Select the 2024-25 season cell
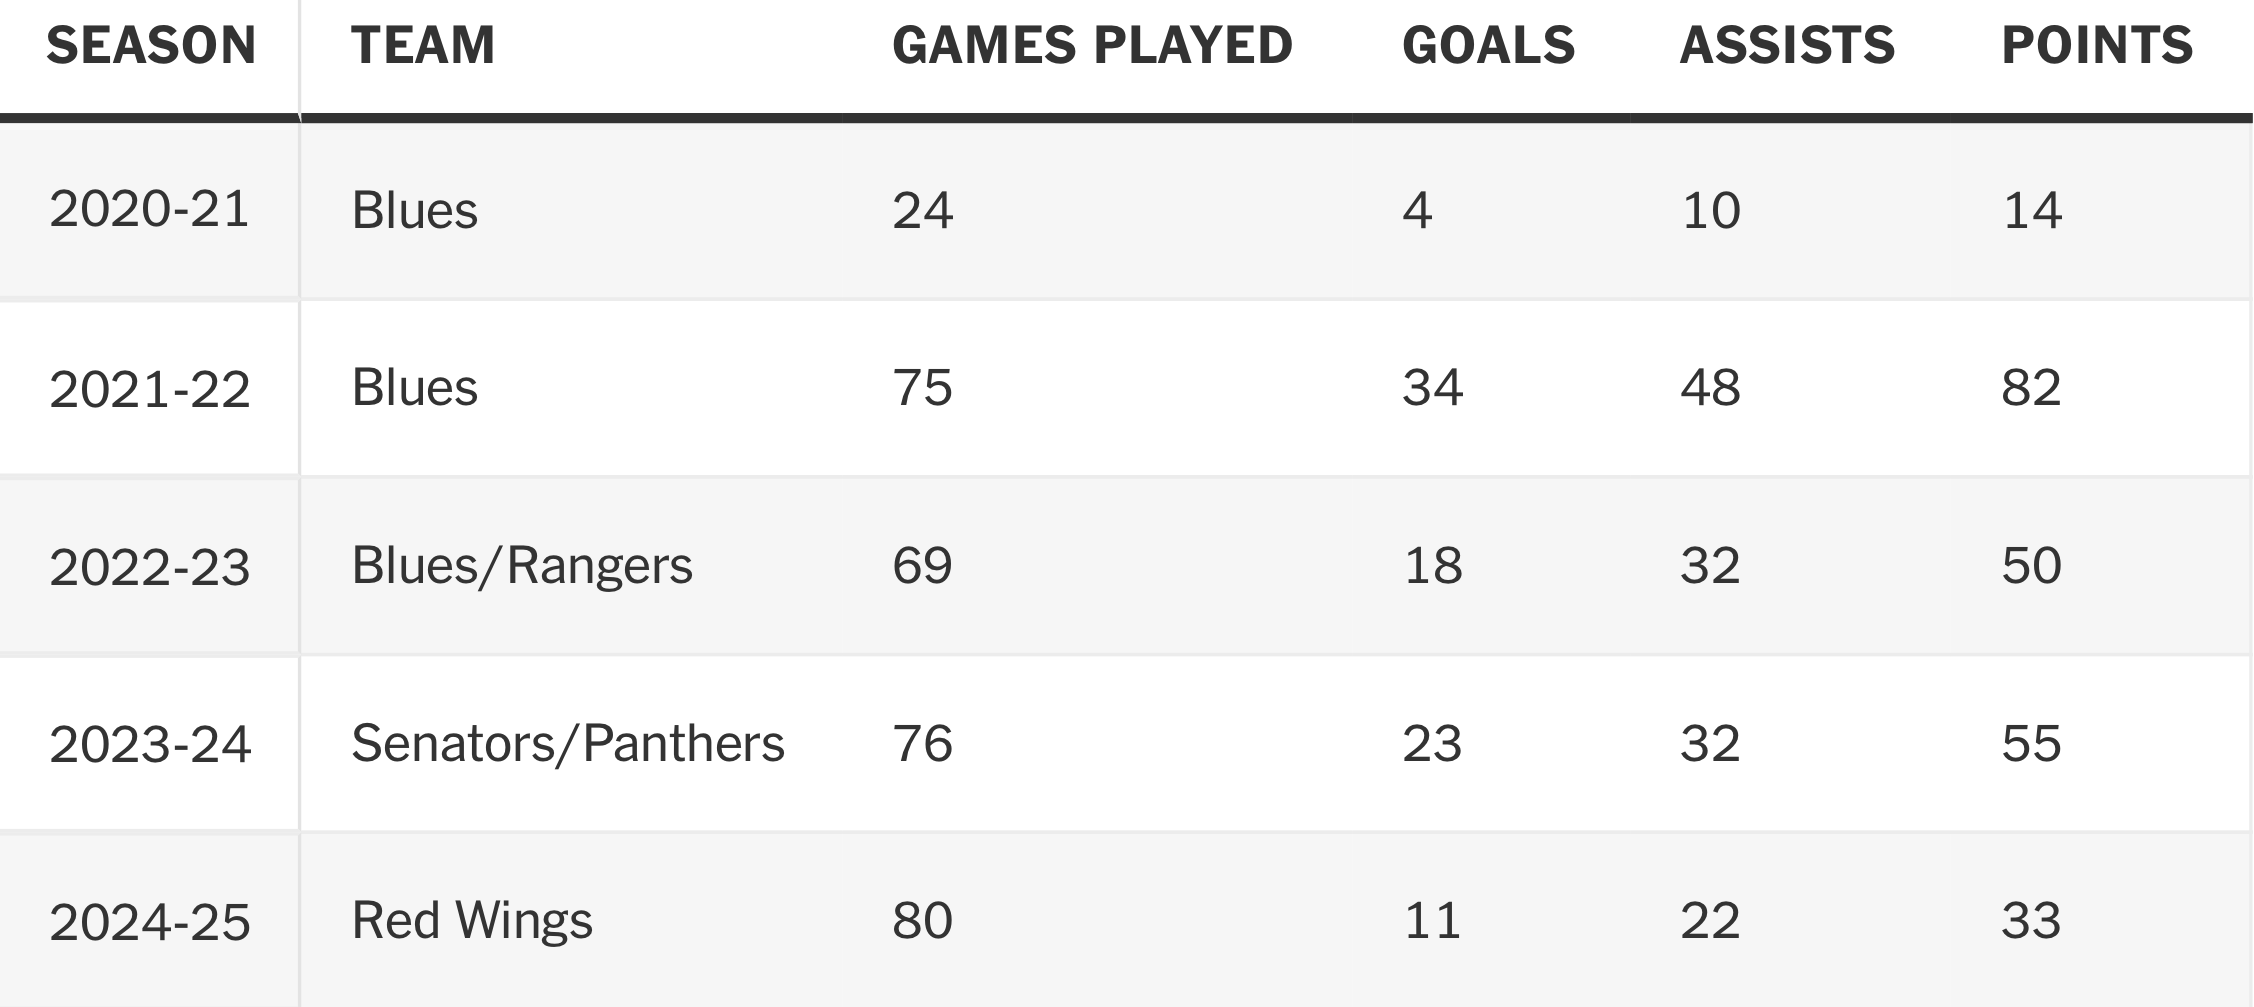This screenshot has width=2254, height=1007. coord(149,921)
